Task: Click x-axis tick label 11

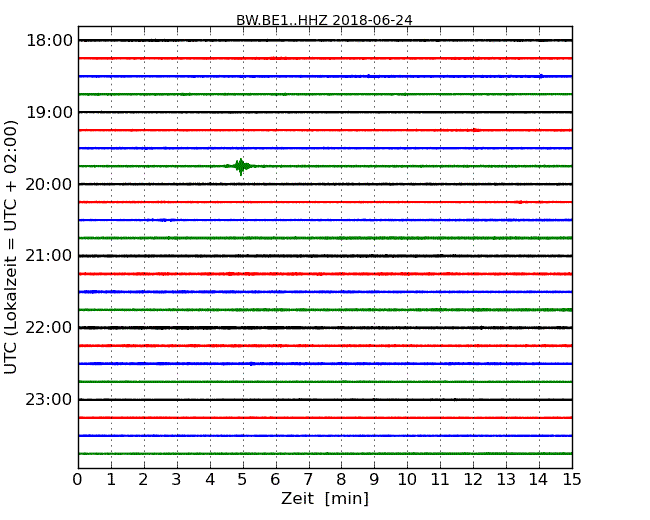Action: click(440, 479)
